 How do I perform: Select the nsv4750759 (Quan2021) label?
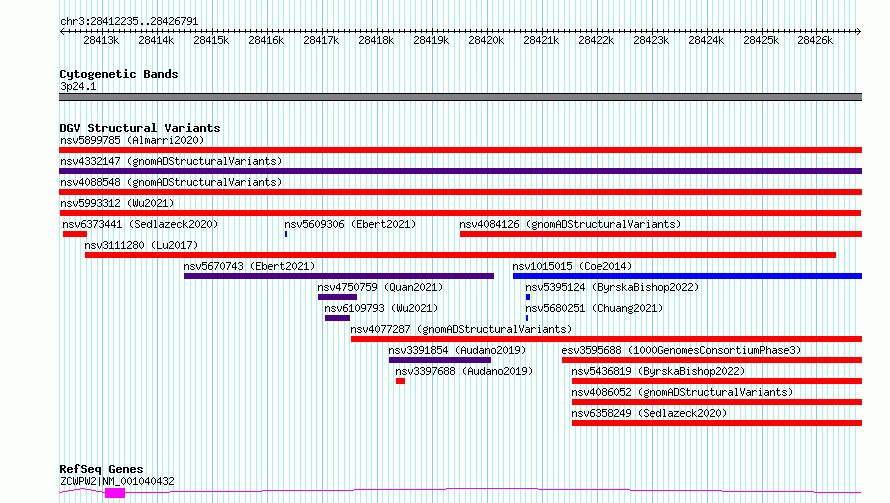[x=380, y=287]
